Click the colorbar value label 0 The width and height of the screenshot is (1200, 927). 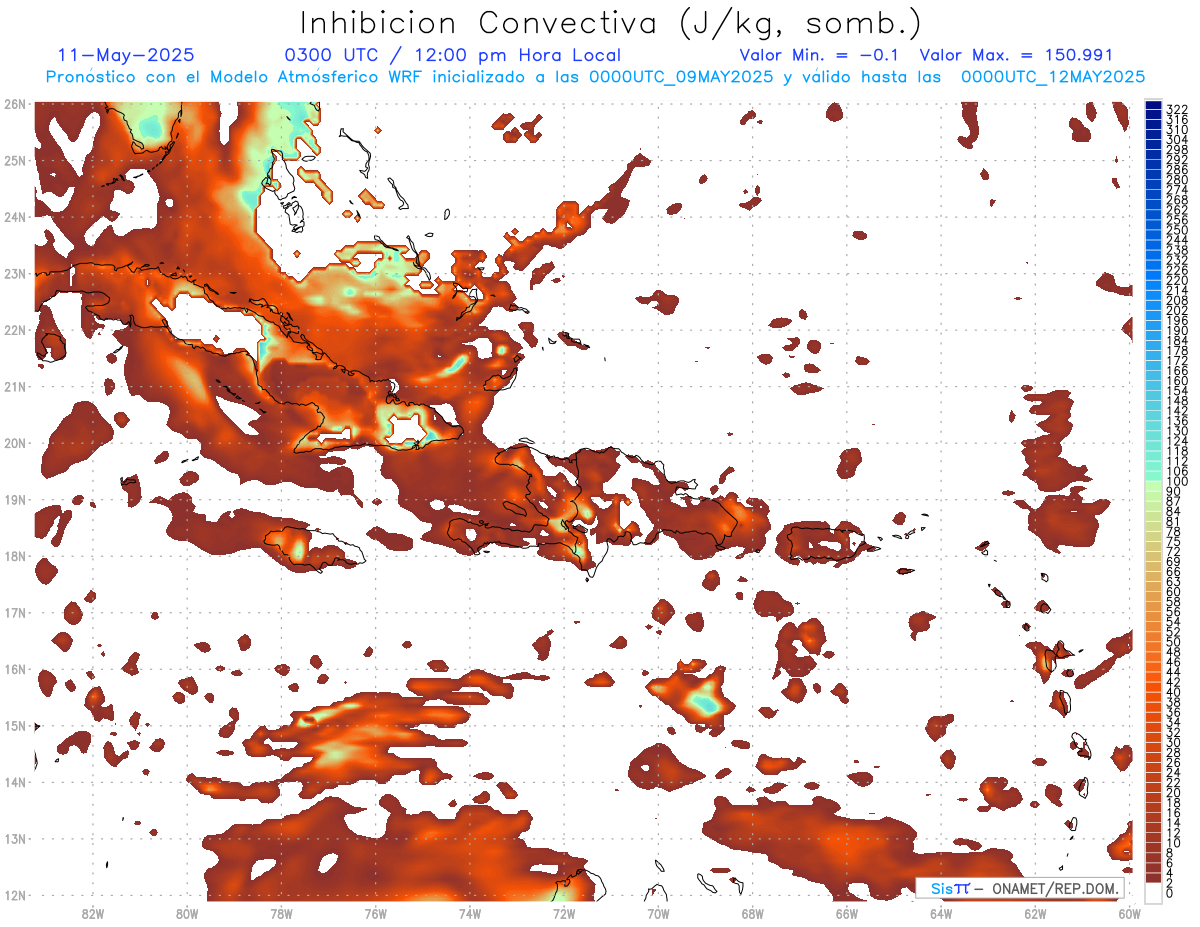point(1170,893)
